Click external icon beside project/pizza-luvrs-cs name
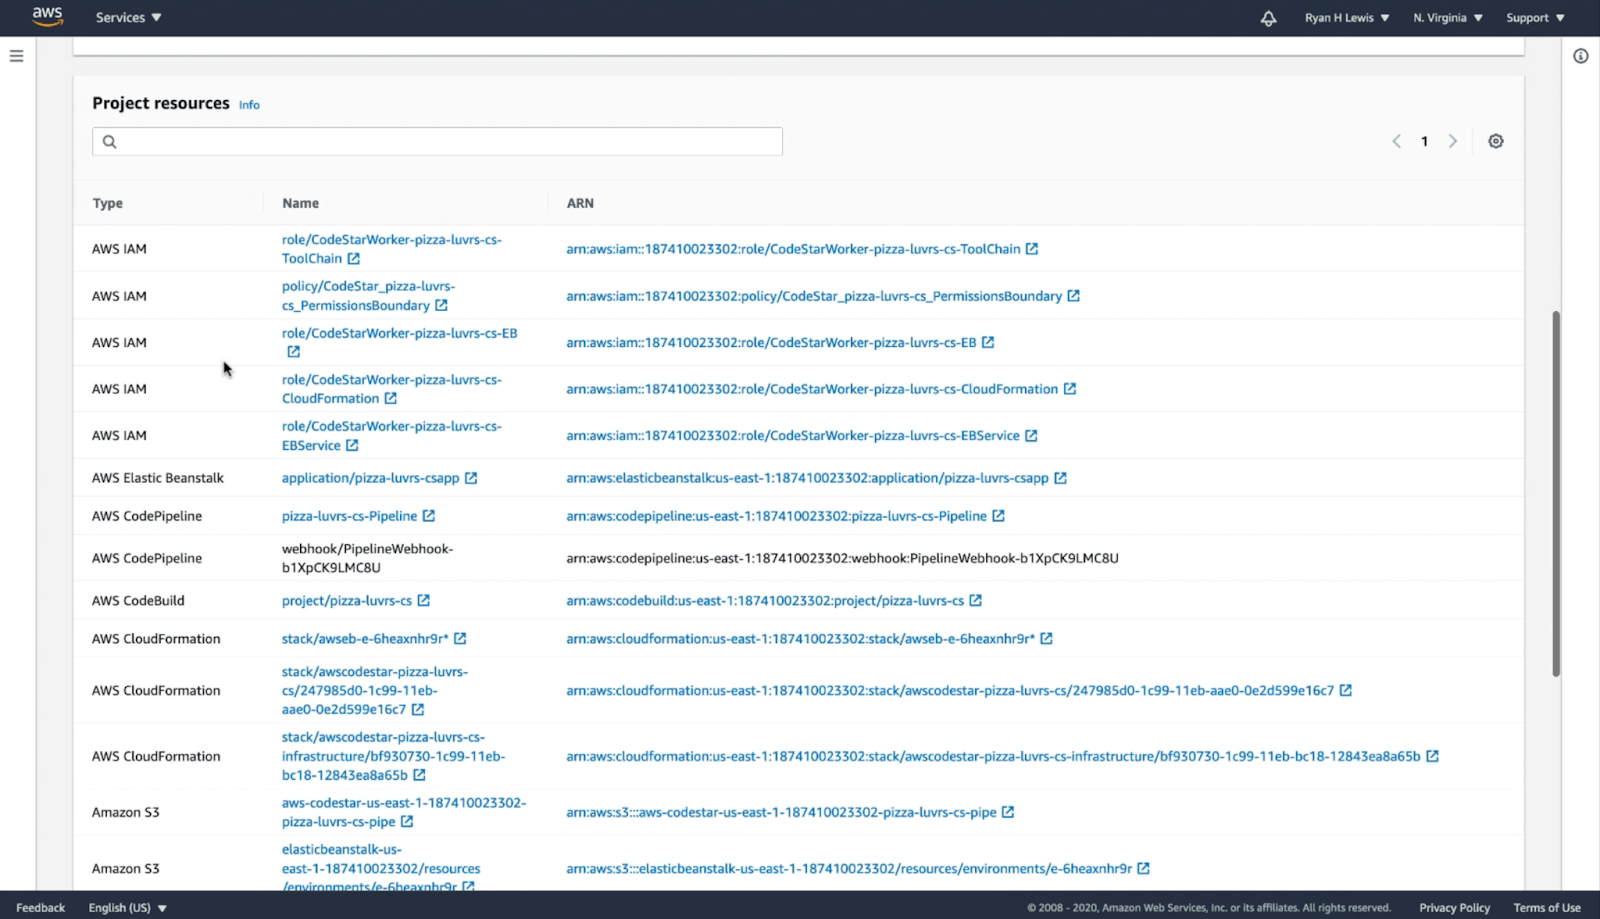 pos(424,601)
